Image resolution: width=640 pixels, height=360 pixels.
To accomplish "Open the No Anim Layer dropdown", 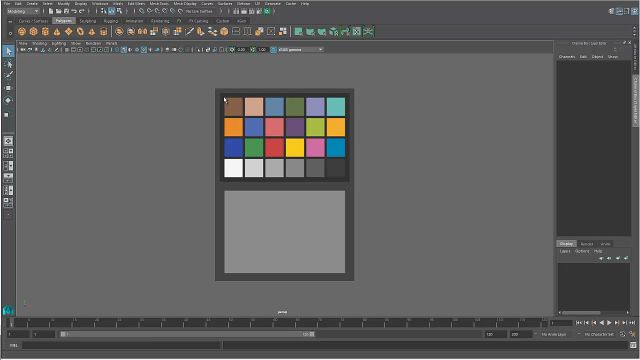I will (553, 334).
